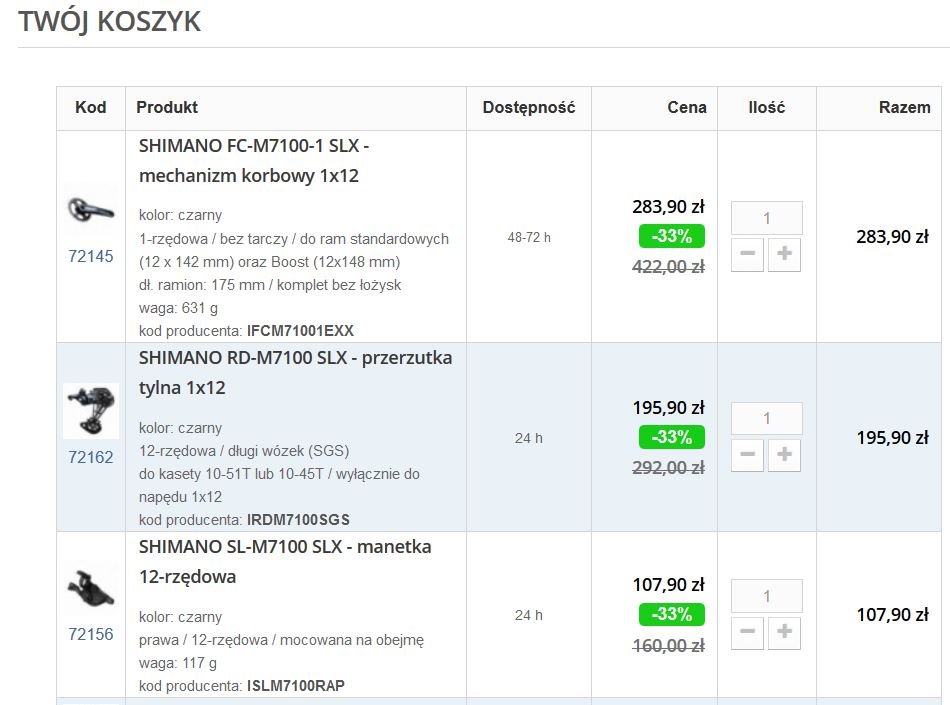Decrease quantity of SL-M7100 shifter

pos(747,632)
